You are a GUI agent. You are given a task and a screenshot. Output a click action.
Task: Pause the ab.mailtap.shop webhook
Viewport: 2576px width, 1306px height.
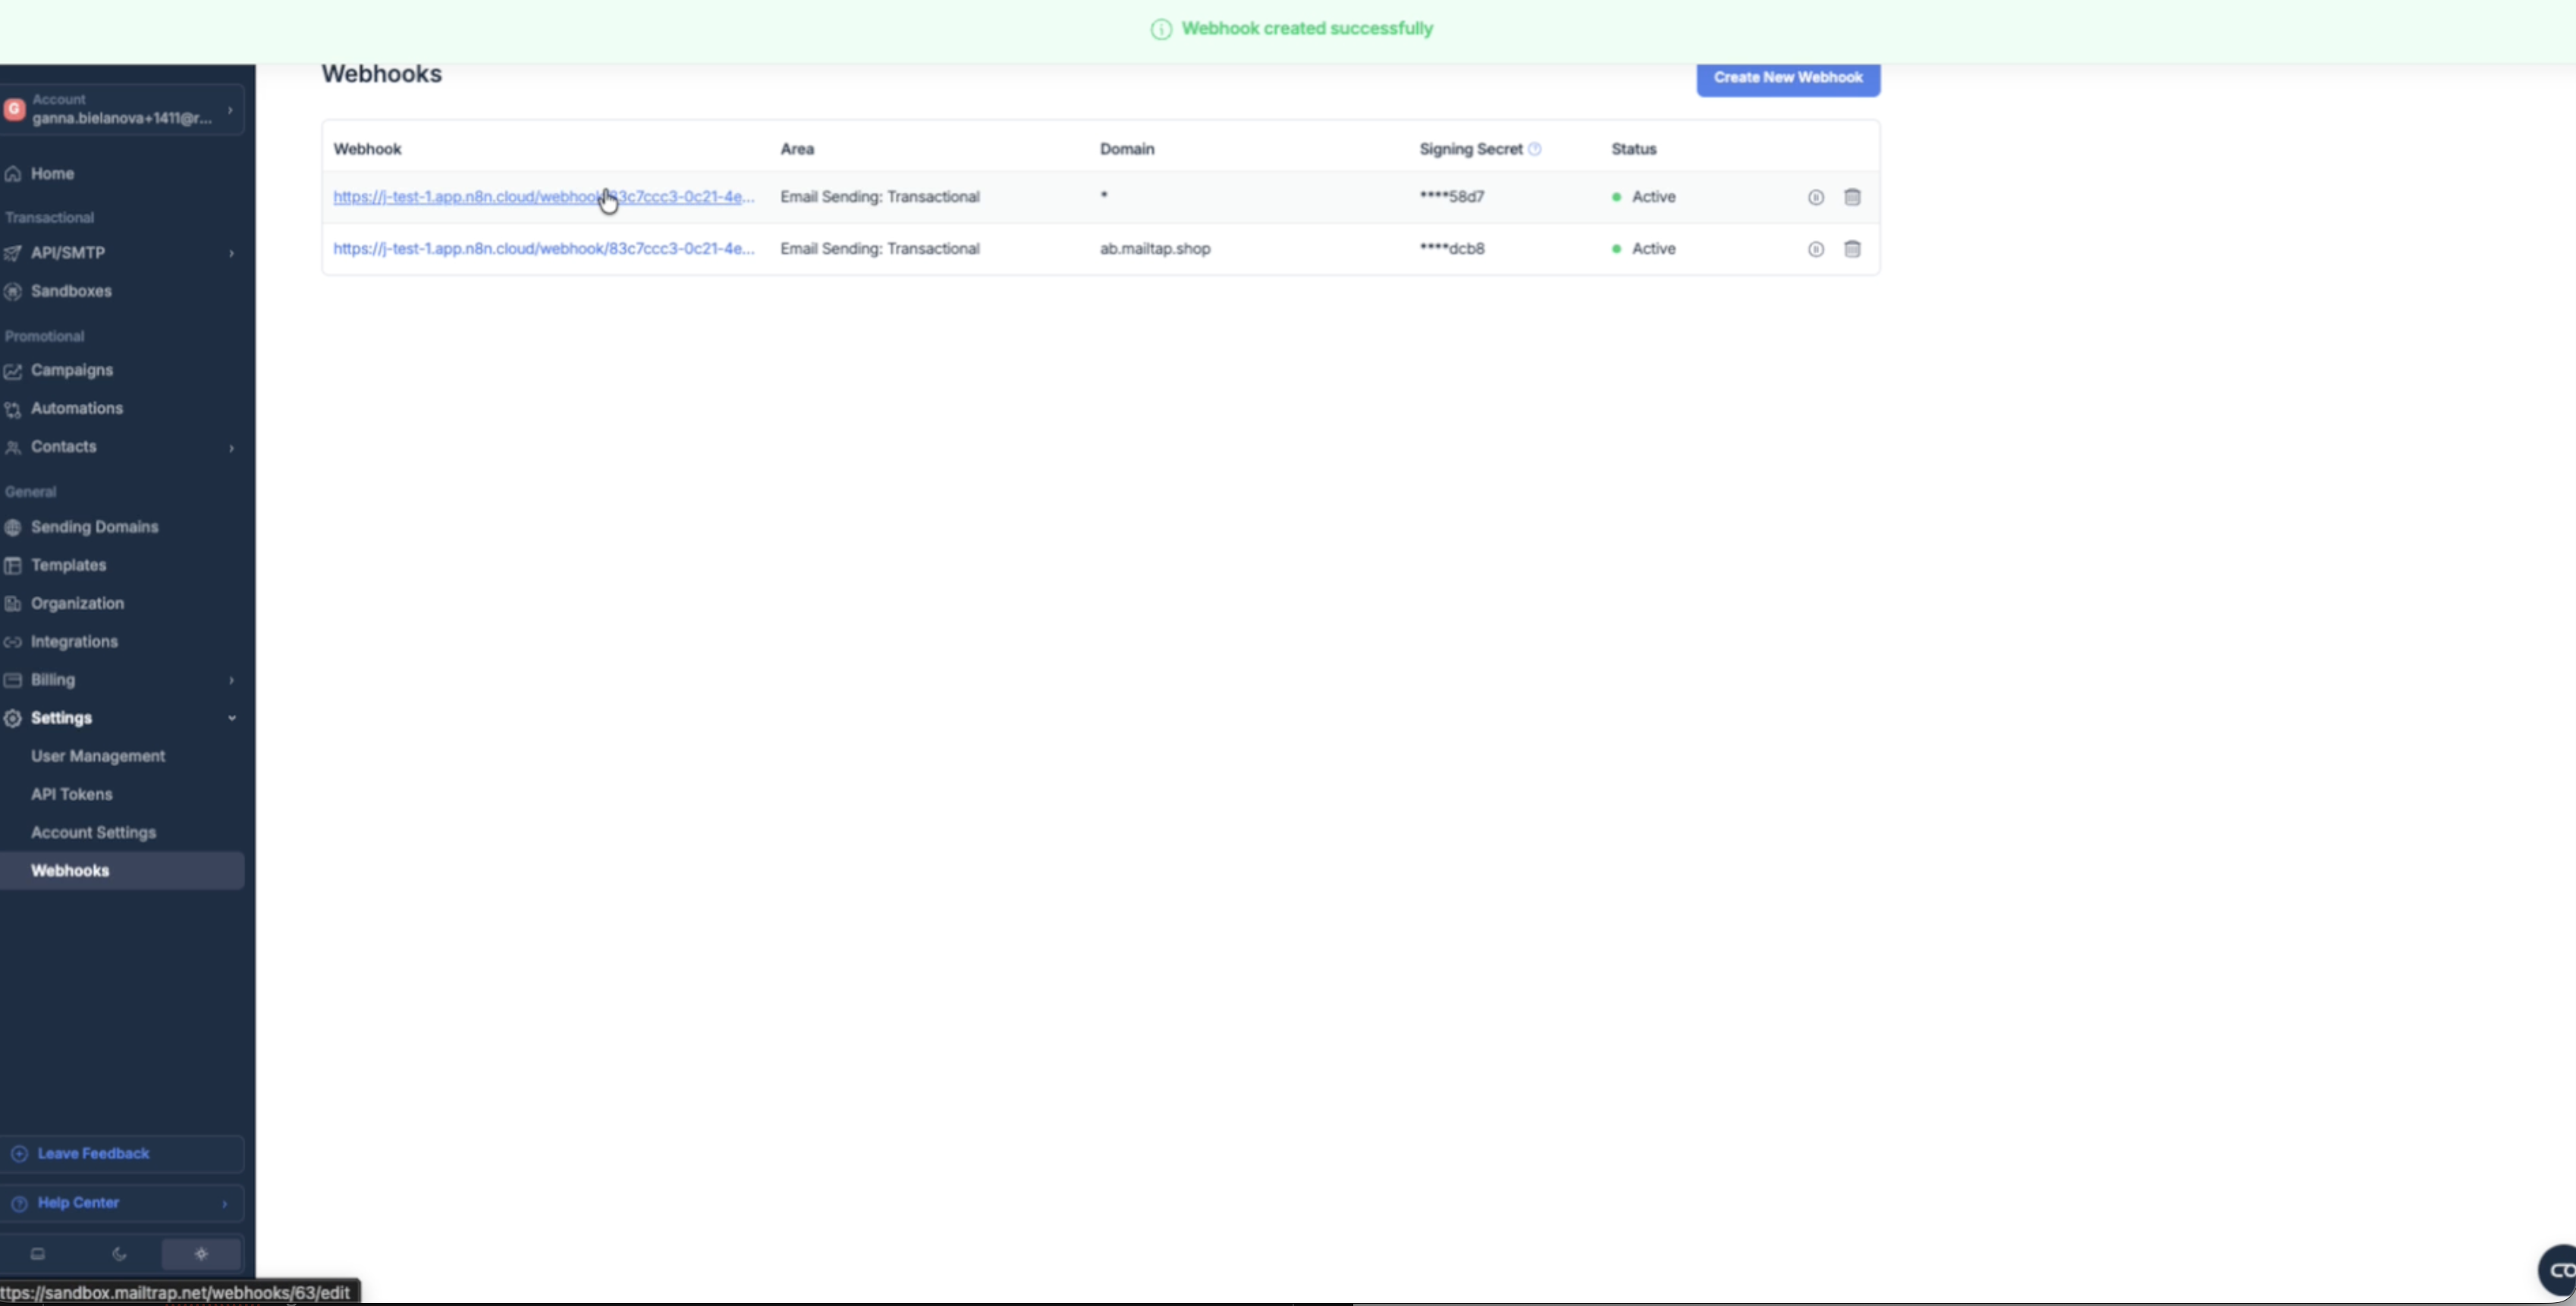pyautogui.click(x=1816, y=249)
